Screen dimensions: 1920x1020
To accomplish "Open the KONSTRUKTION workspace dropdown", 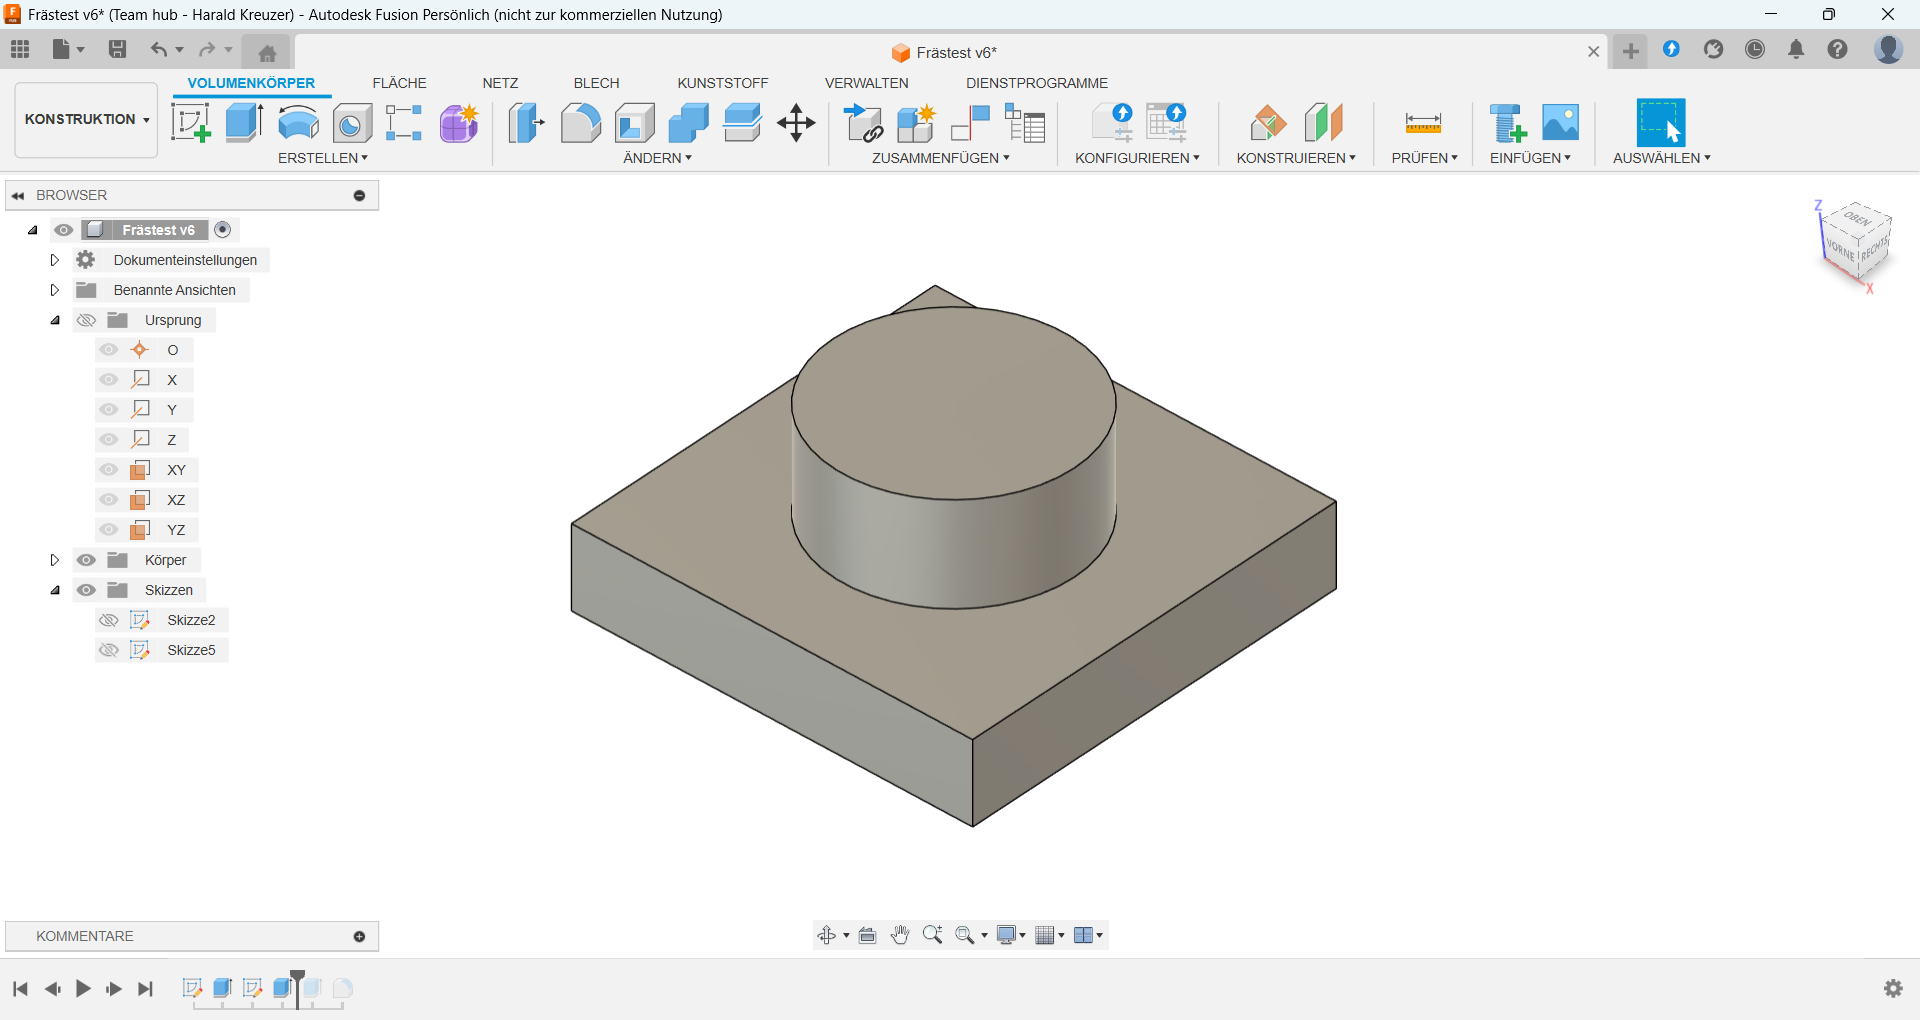I will click(x=86, y=120).
